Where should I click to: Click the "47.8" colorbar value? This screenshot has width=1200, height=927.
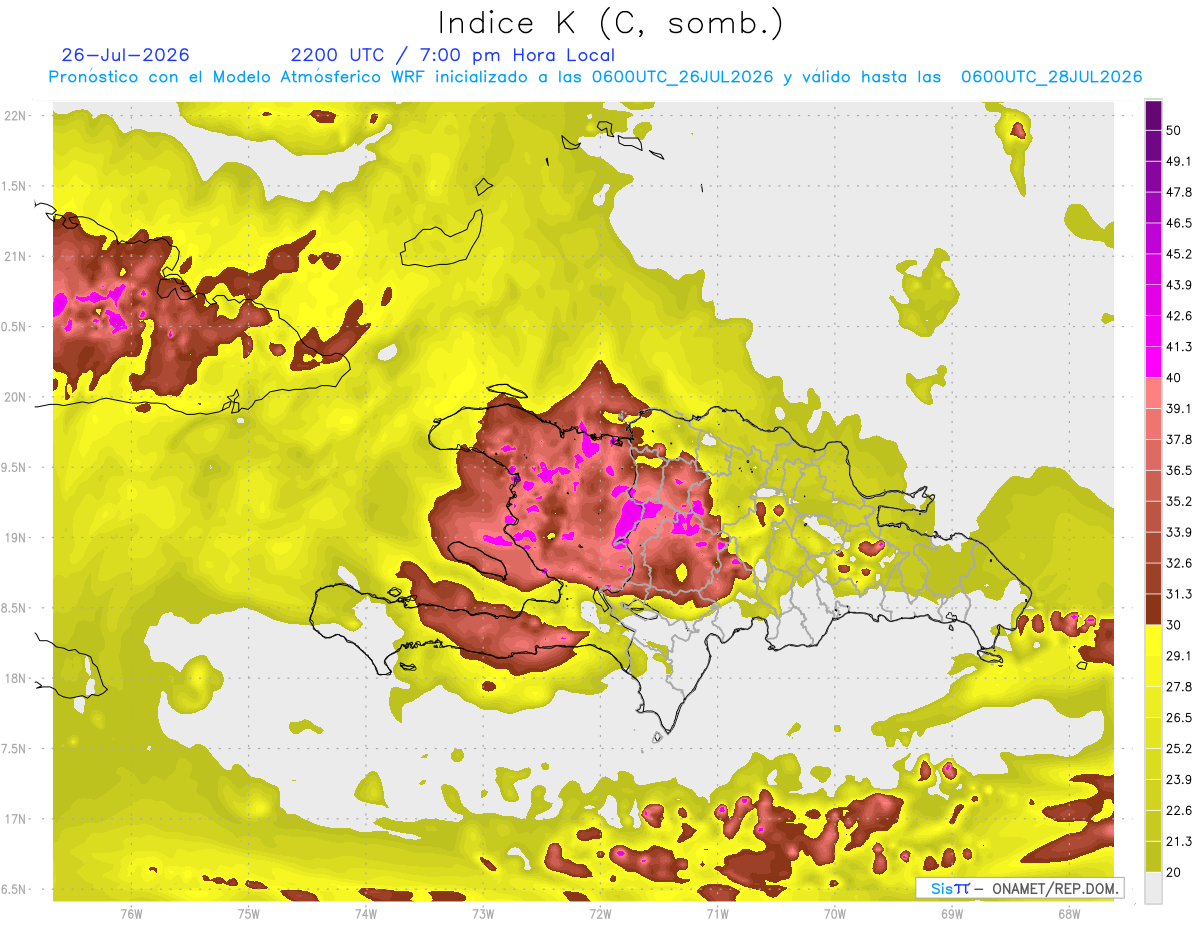click(1178, 192)
